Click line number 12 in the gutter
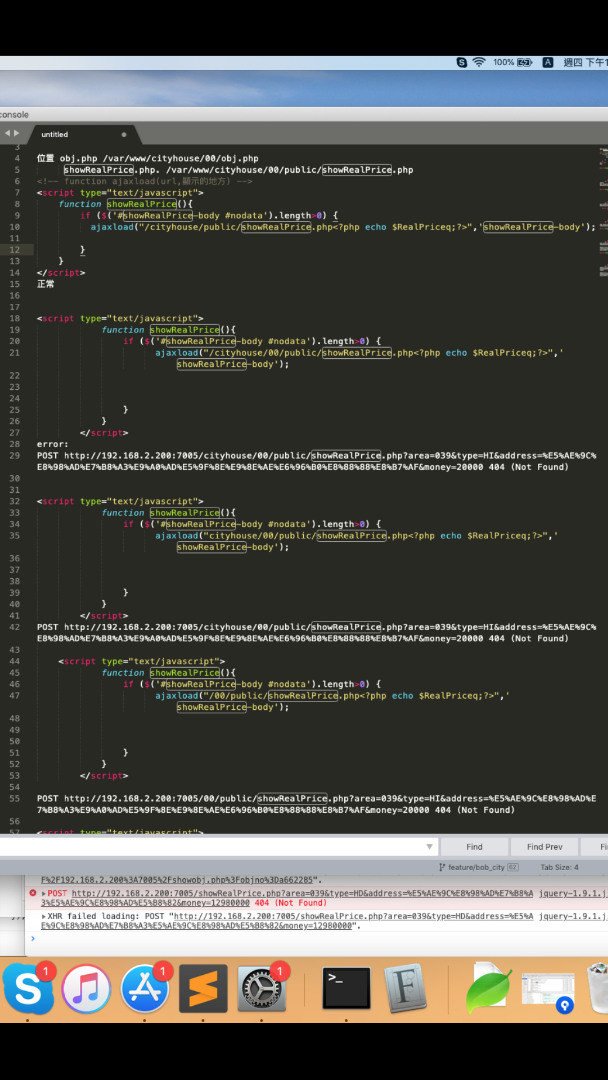Image resolution: width=608 pixels, height=1080 pixels. (x=16, y=249)
